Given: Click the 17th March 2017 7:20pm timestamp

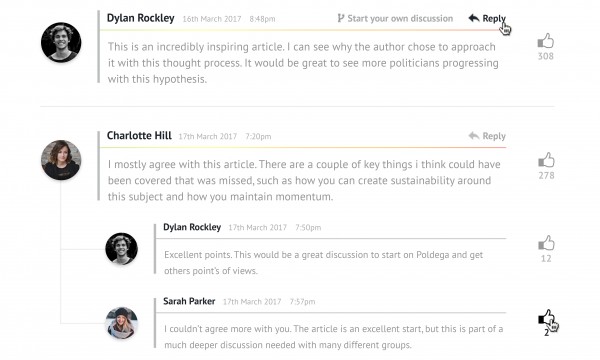Looking at the screenshot, I should (x=225, y=137).
